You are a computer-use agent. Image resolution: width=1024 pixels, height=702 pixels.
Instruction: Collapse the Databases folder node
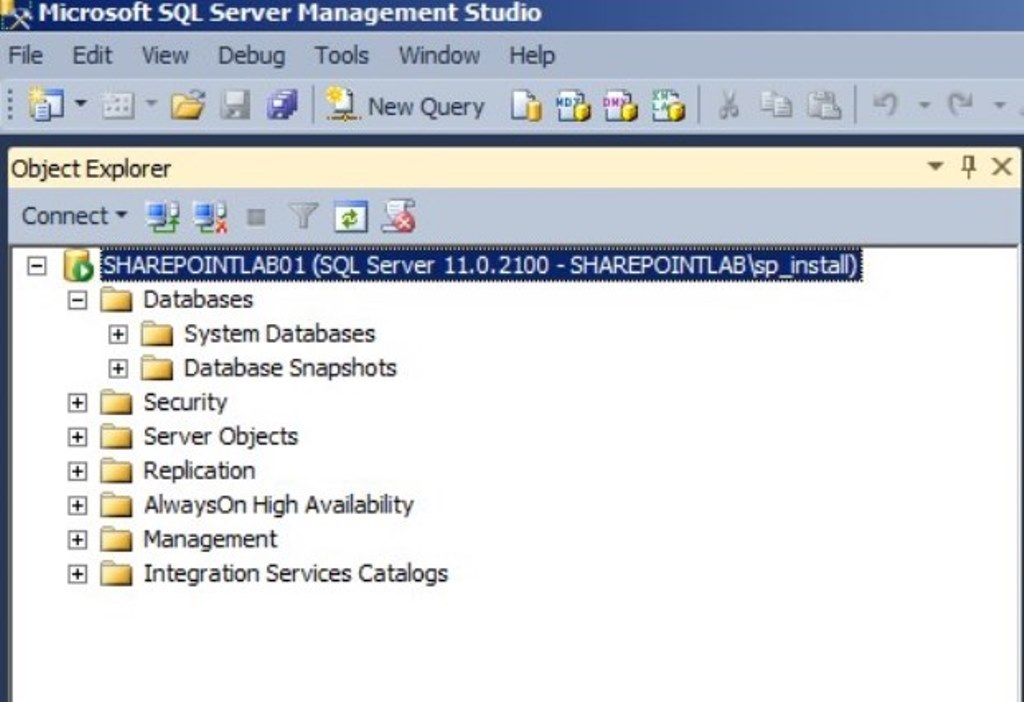[78, 300]
